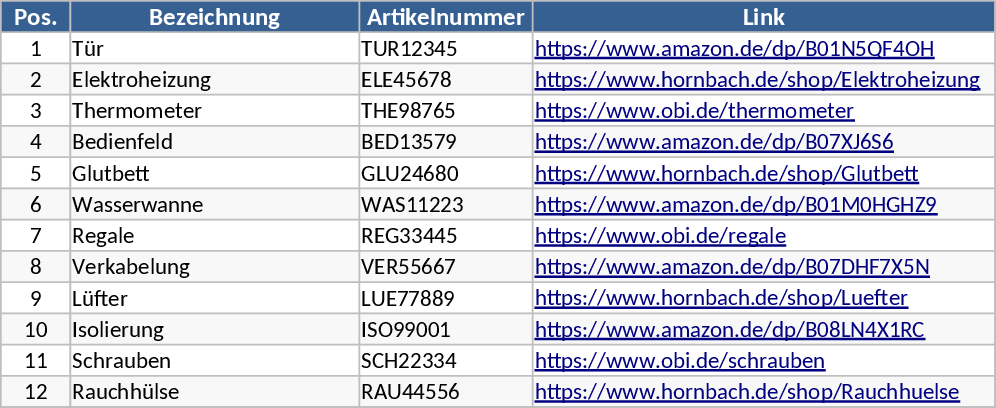Open the Hornbach Elektroheizung link
The image size is (996, 408).
pos(757,80)
